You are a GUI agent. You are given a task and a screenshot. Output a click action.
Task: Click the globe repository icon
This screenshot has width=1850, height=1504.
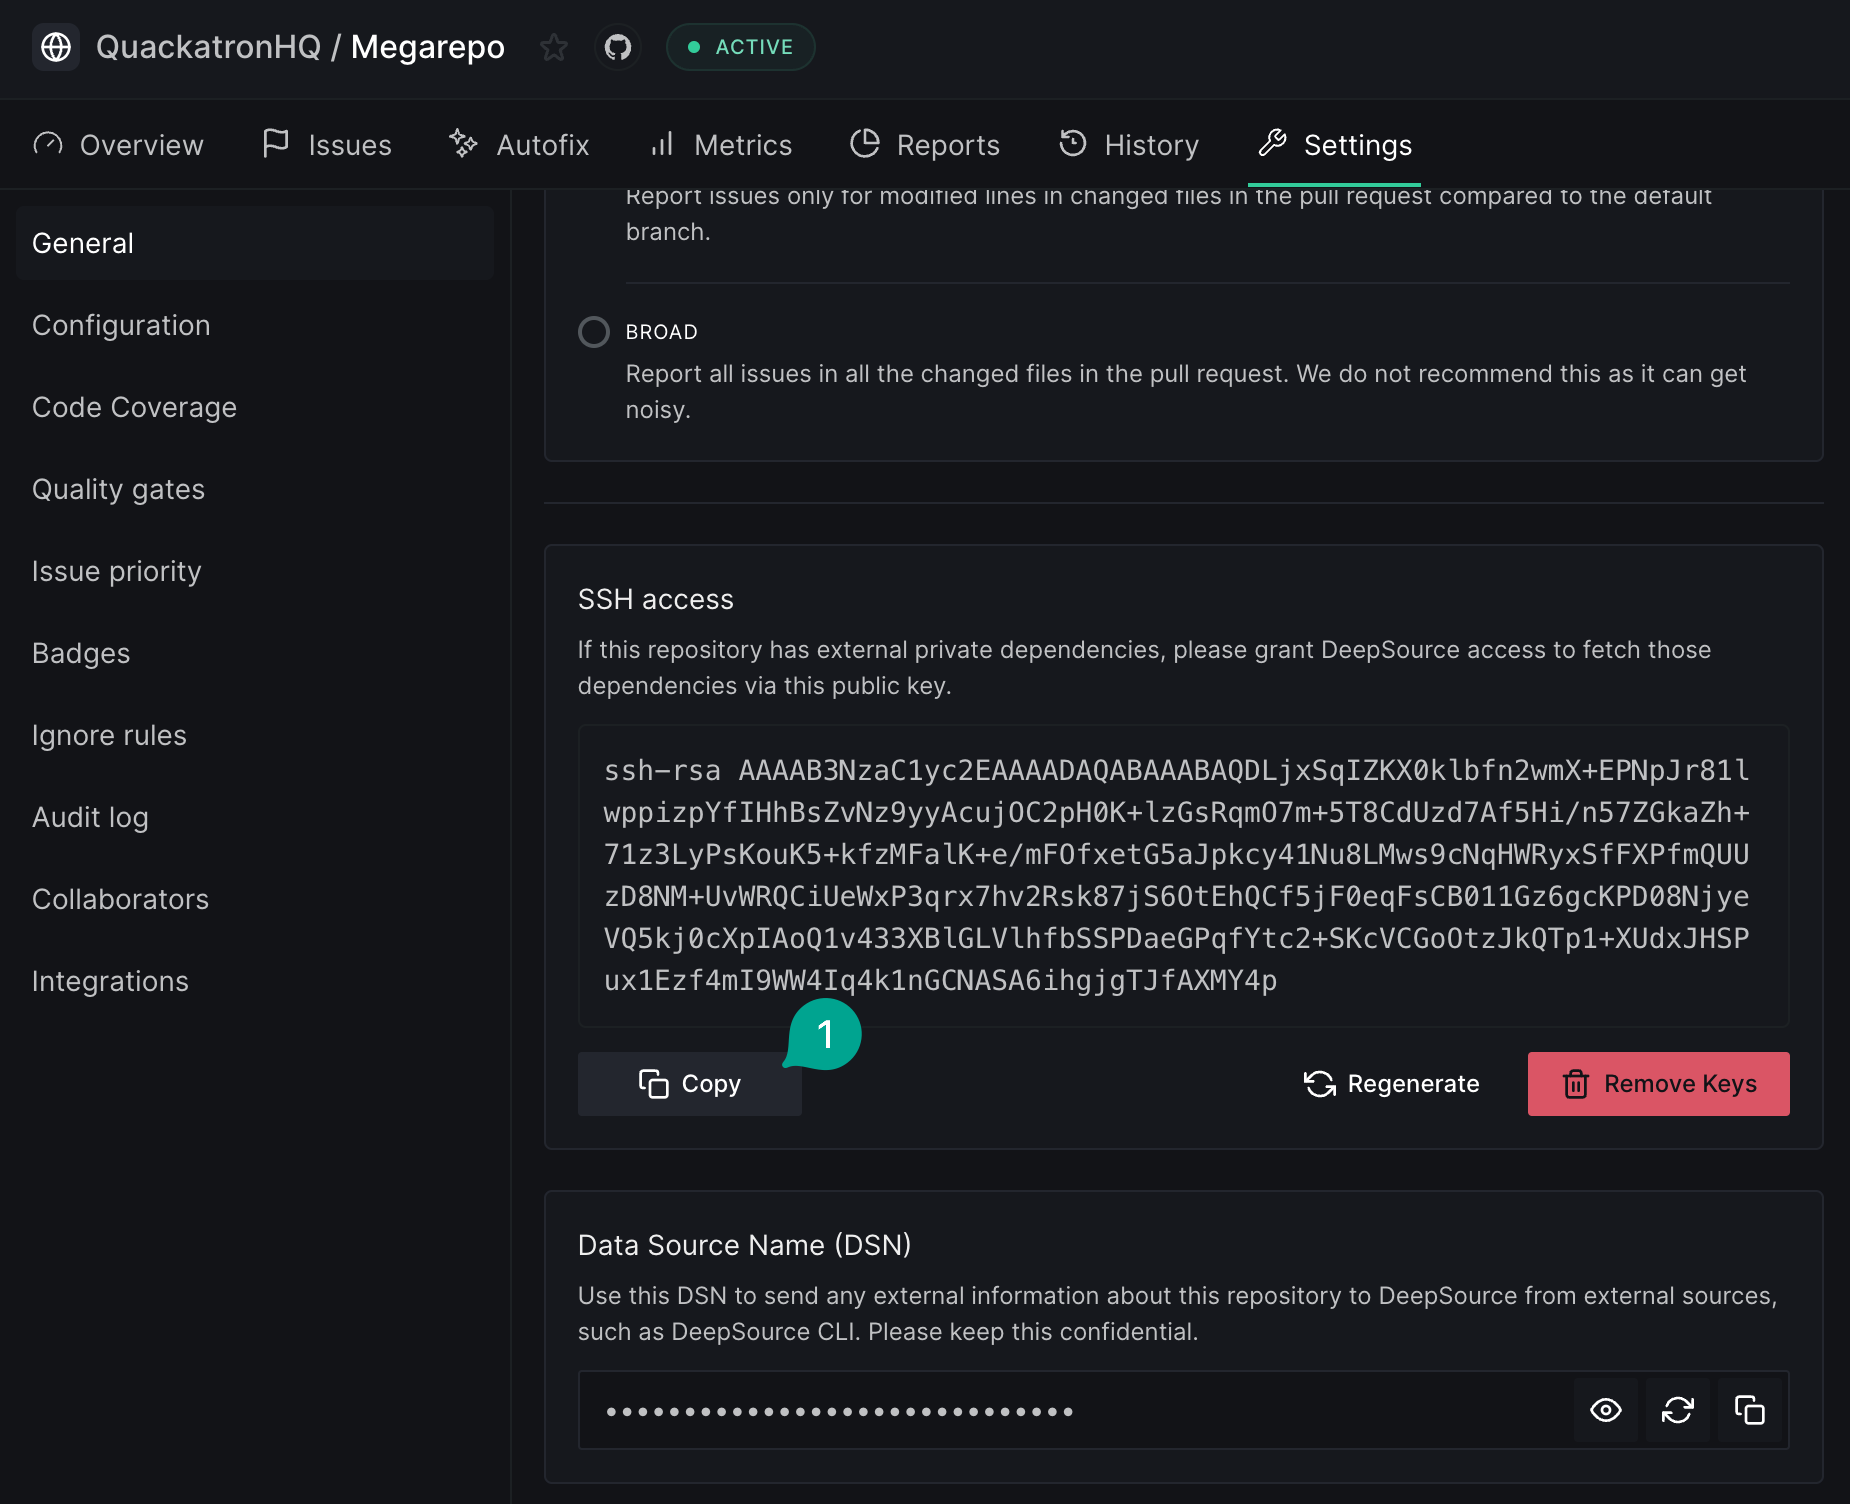[x=56, y=47]
